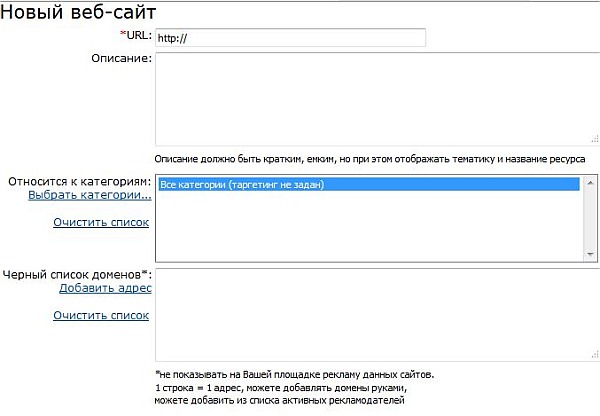This screenshot has height=416, width=600.
Task: Click the URL input field
Action: (290, 38)
